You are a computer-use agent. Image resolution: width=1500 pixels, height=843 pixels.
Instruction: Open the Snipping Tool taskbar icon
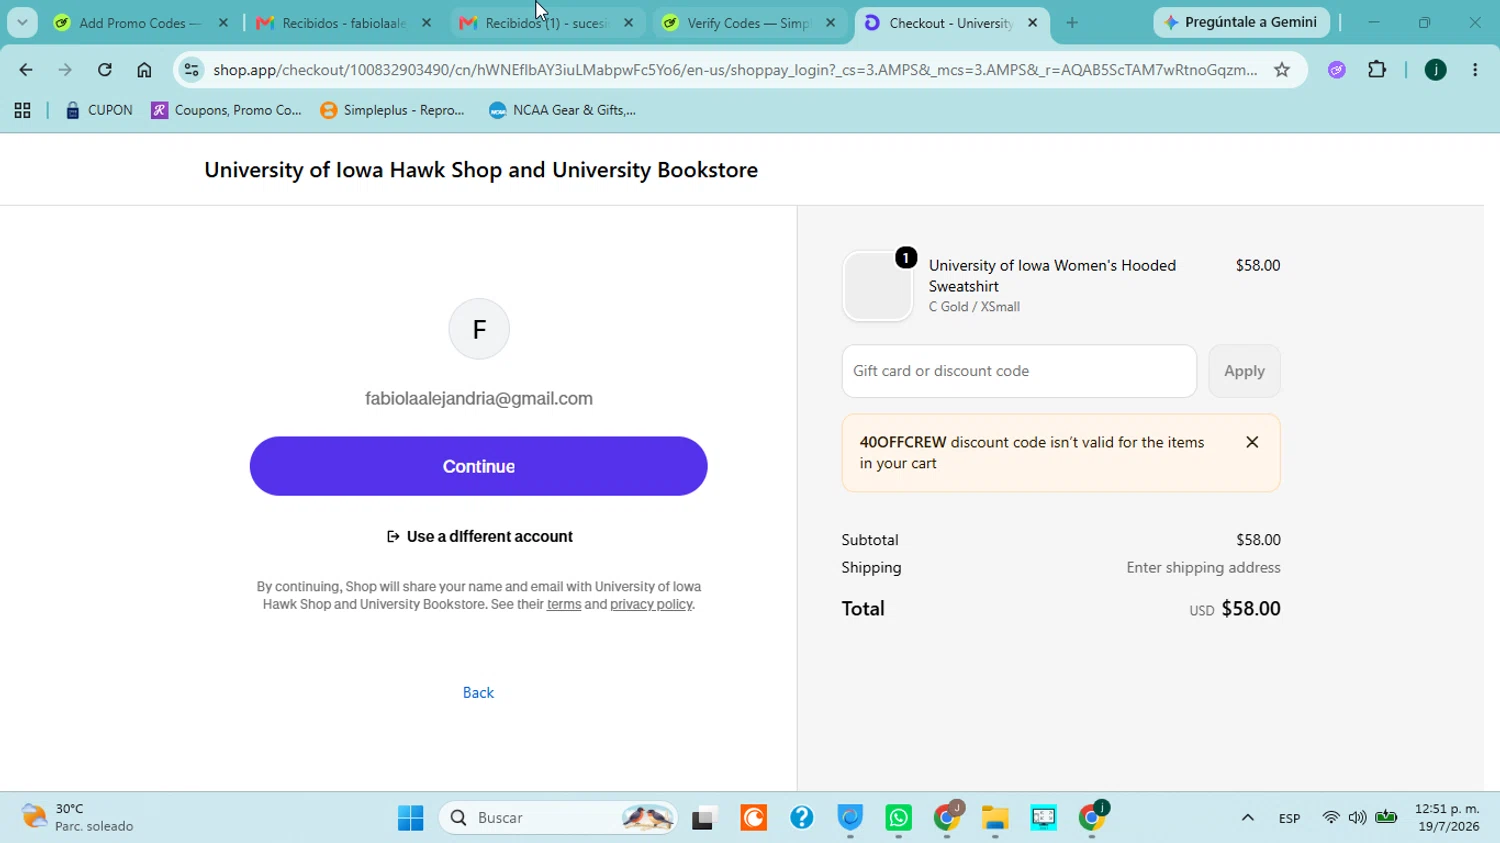1043,818
